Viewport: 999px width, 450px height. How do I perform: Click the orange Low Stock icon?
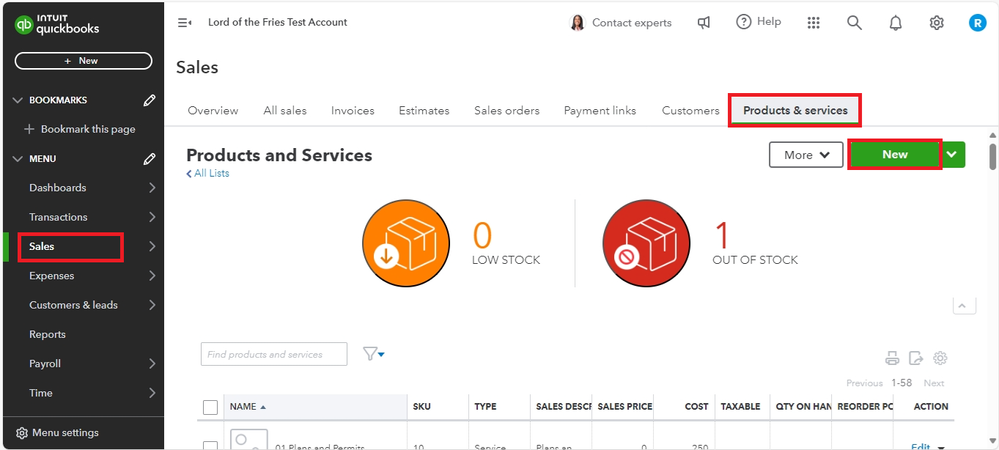point(406,243)
